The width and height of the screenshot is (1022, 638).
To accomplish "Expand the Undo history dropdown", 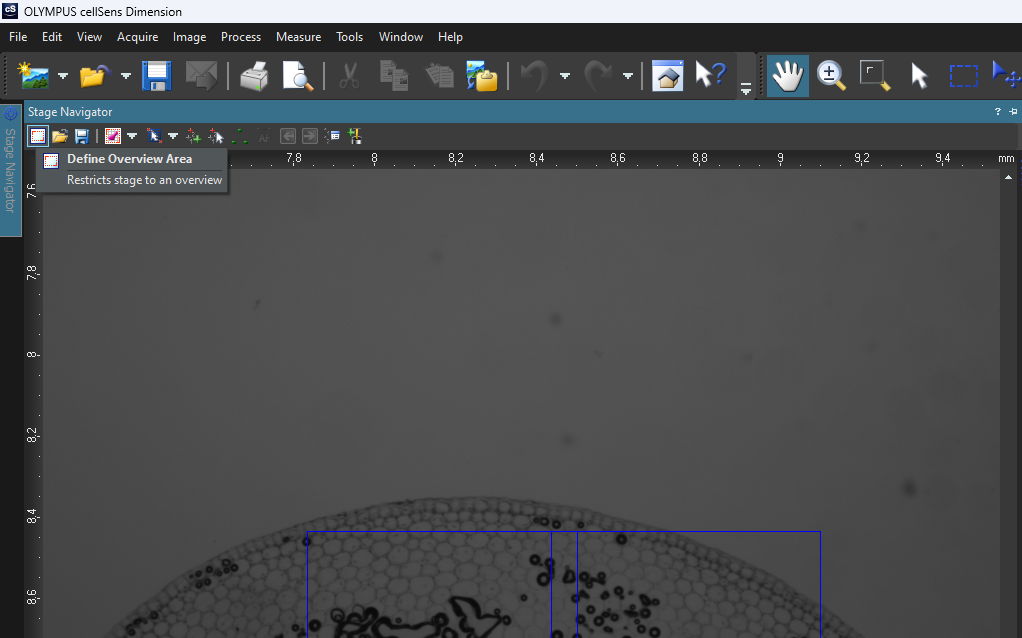I will [565, 76].
